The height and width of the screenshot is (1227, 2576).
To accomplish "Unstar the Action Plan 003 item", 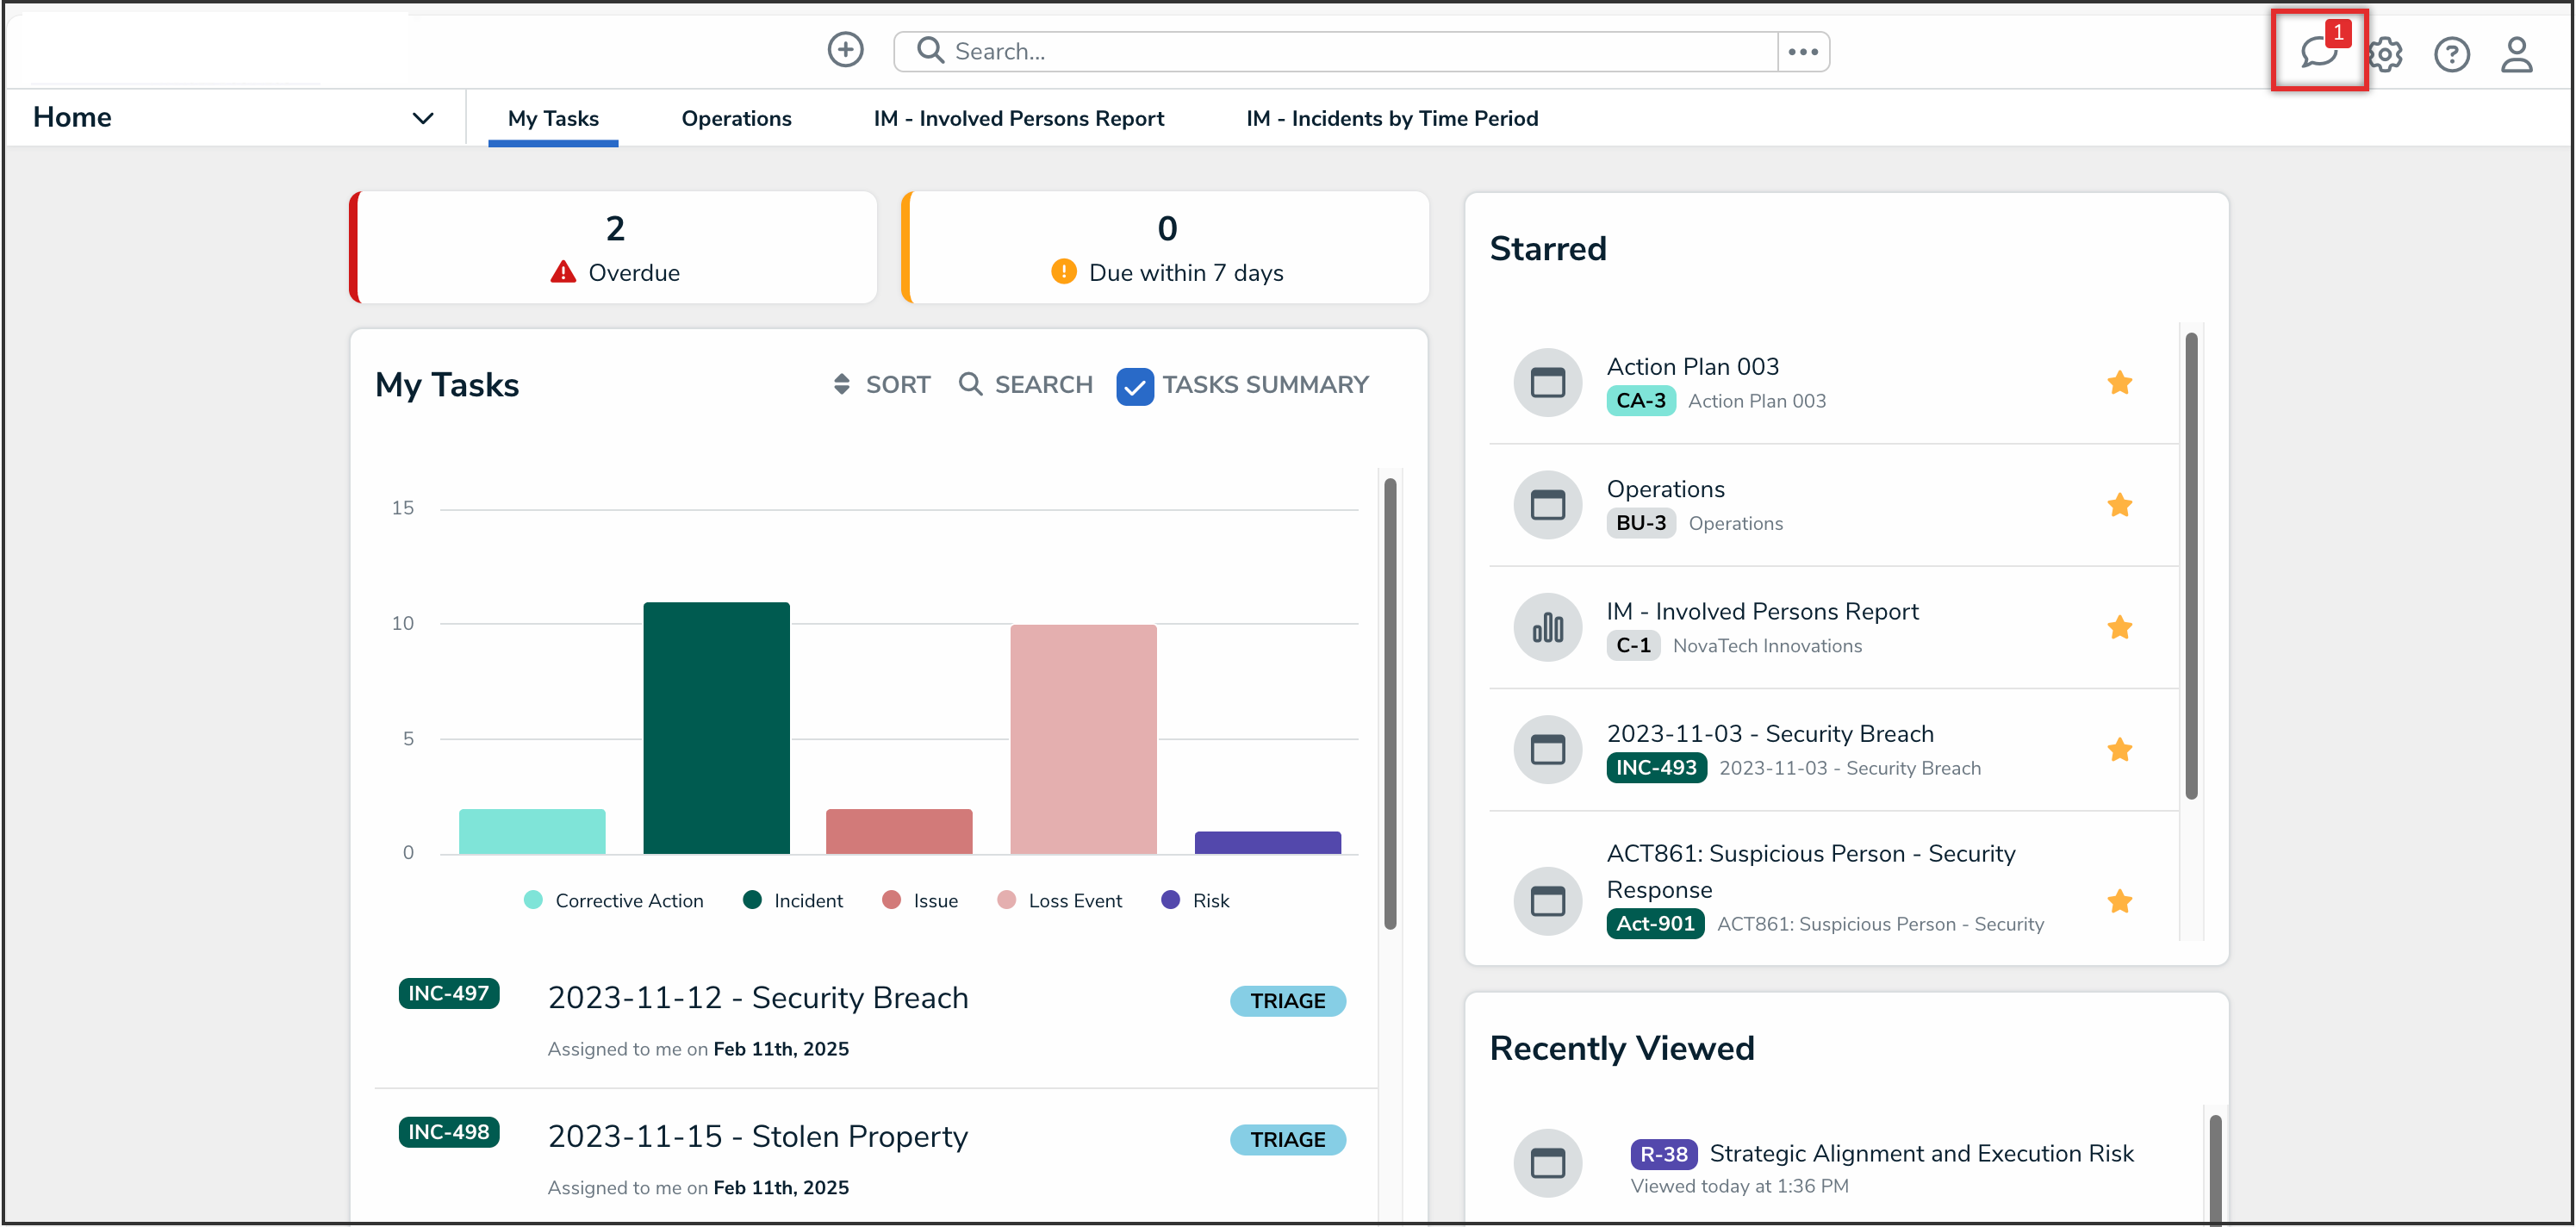I will (2119, 383).
